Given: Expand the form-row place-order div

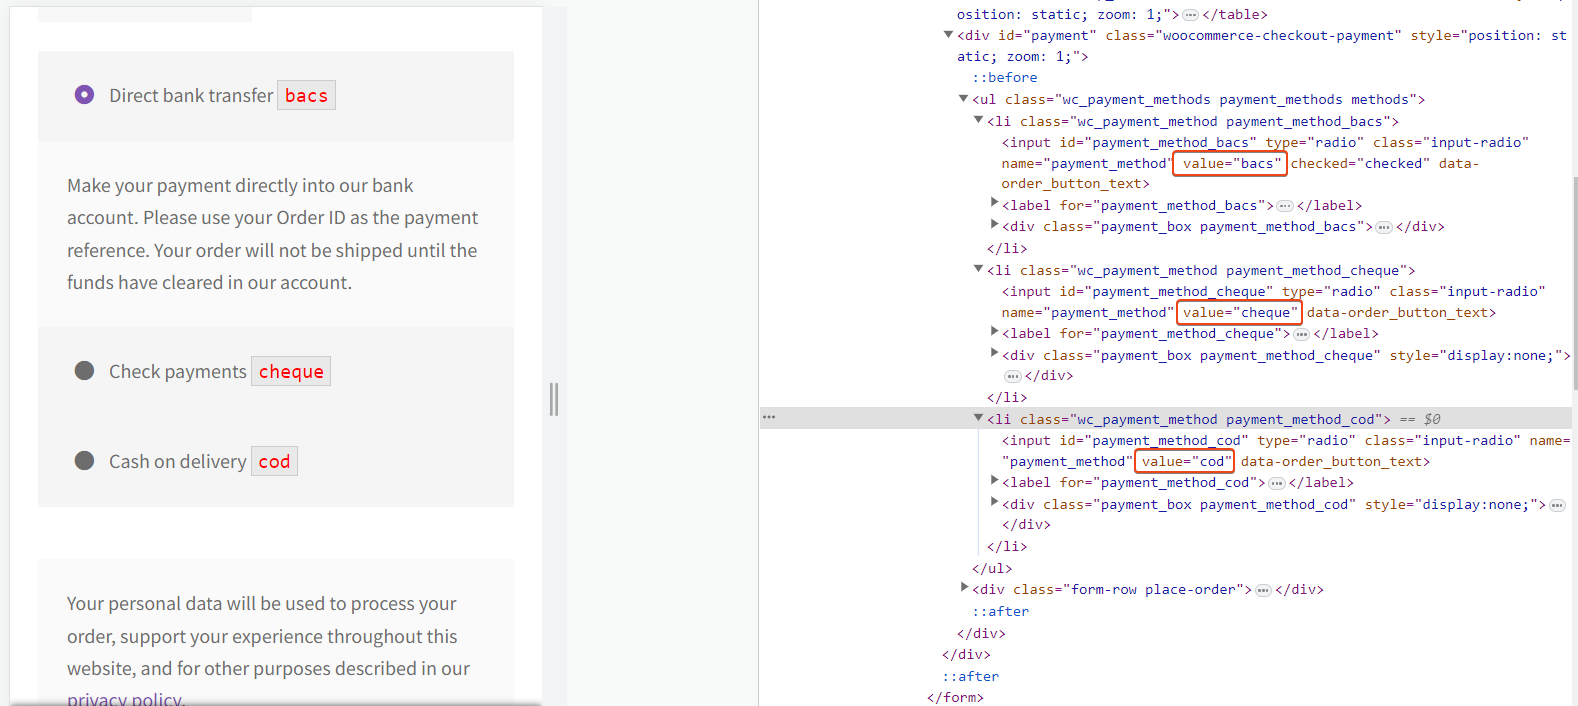Looking at the screenshot, I should coord(964,588).
